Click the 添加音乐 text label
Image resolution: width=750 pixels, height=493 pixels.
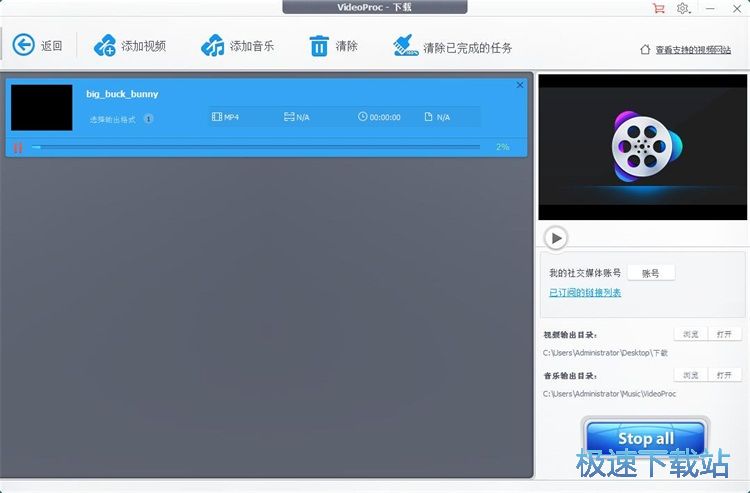(x=252, y=46)
